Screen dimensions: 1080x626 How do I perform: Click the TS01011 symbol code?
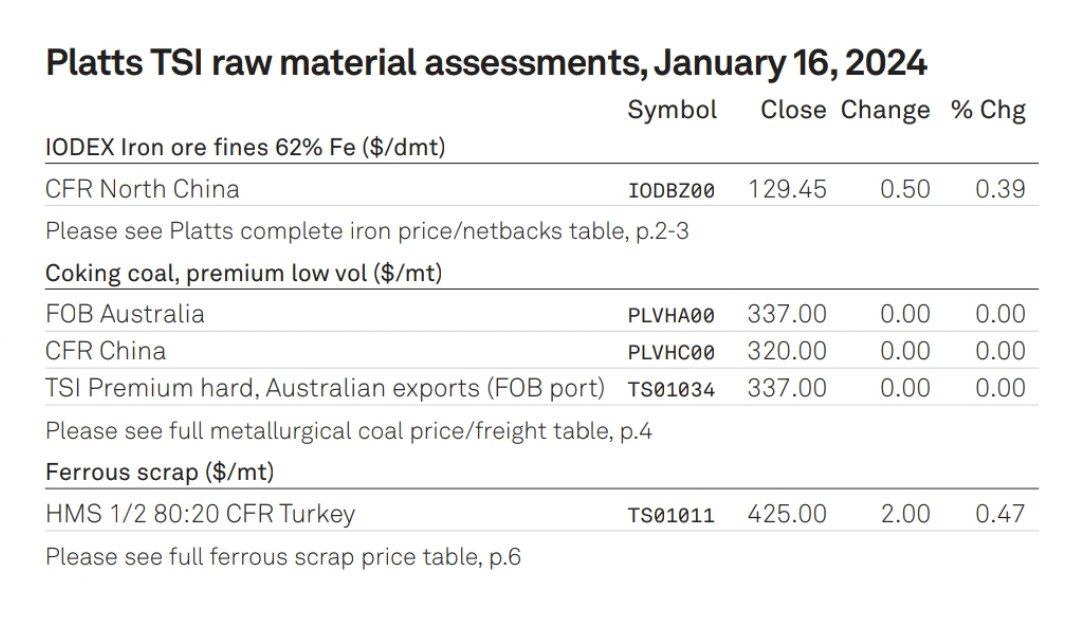pos(671,516)
